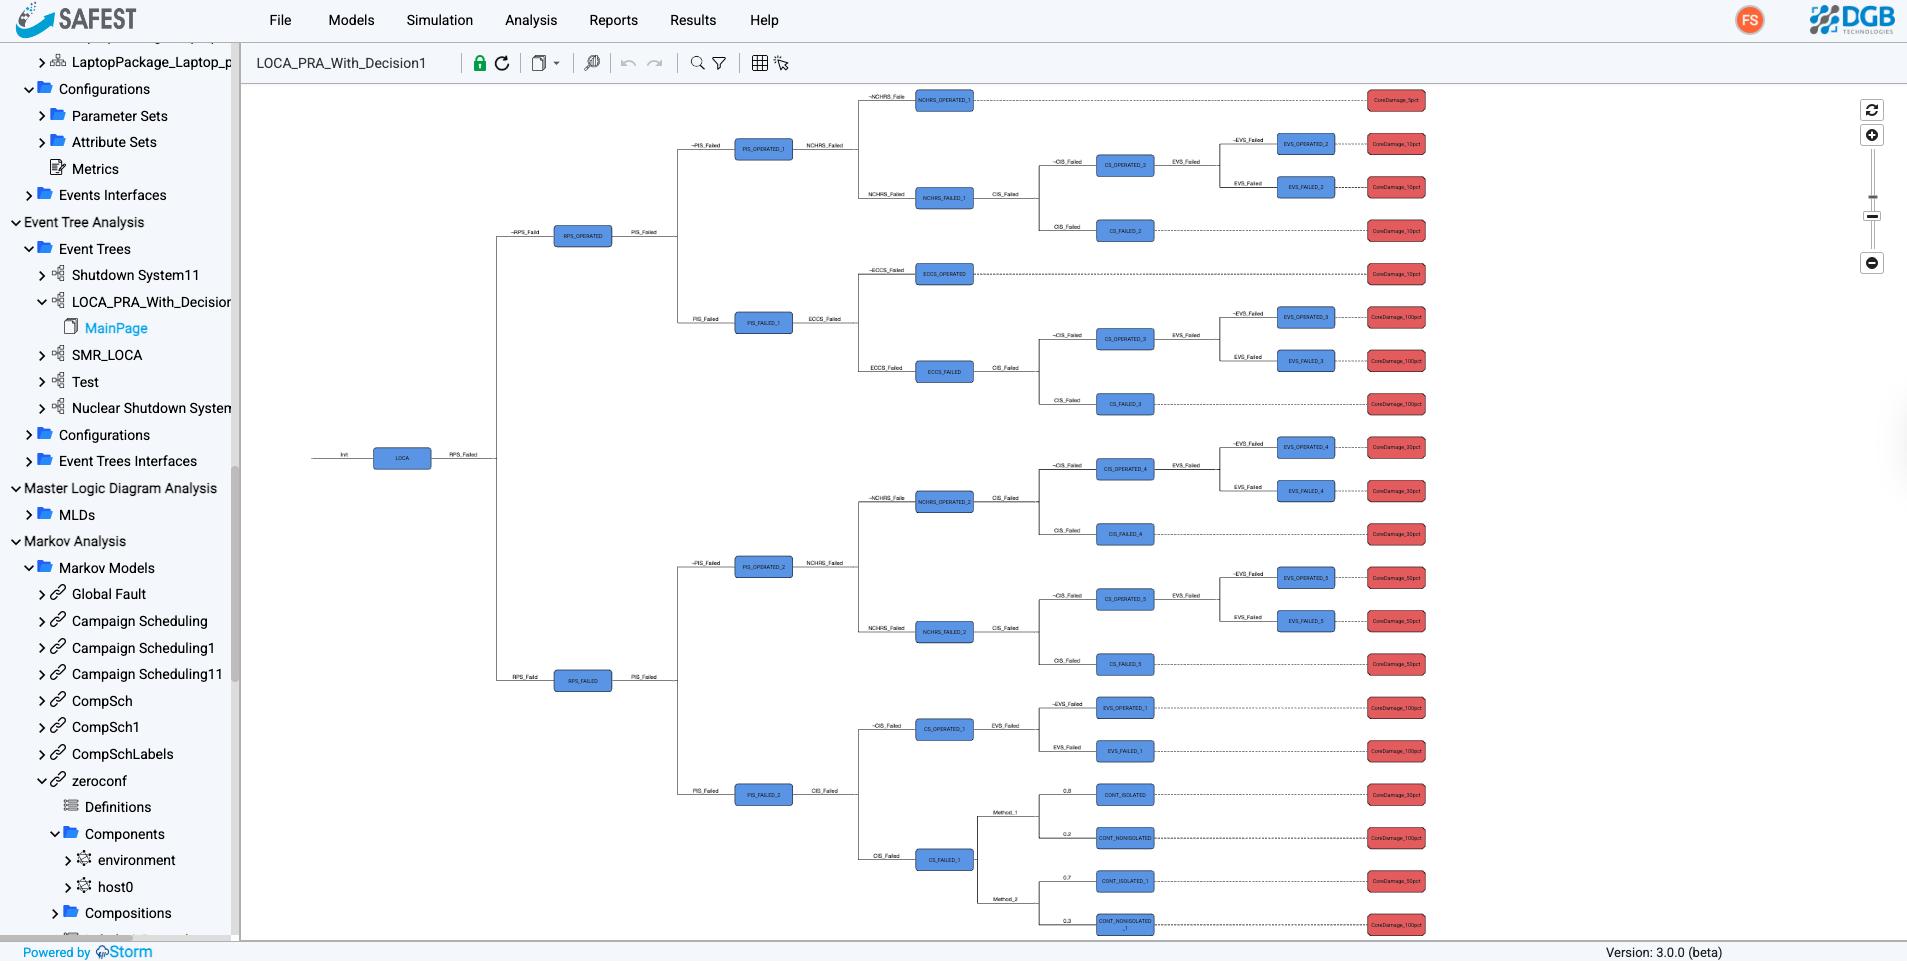Click the find-in-diagram binoculars icon
Screen dimensions: 1907x964
[x=592, y=63]
